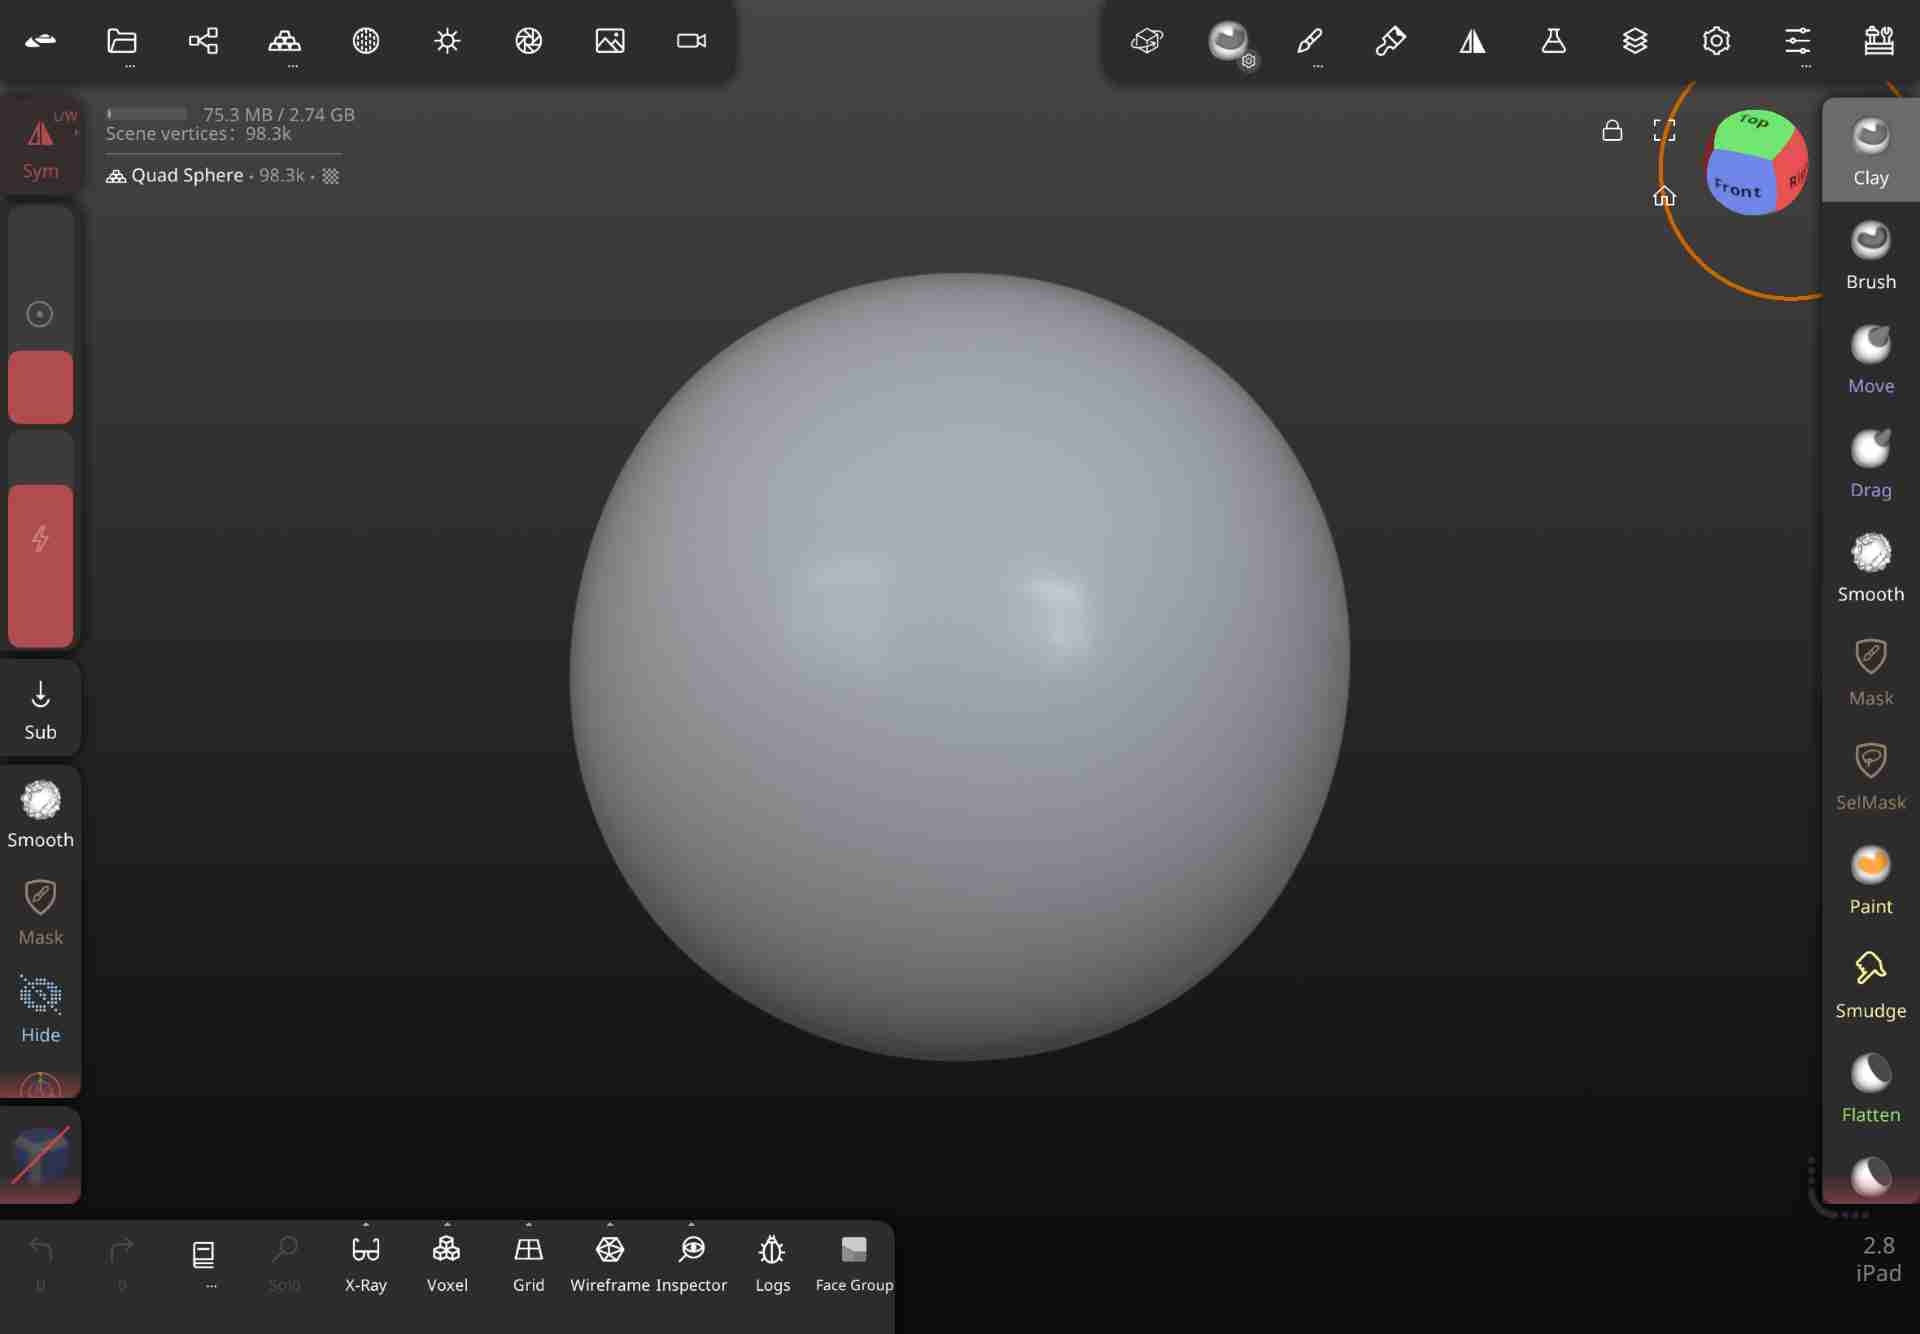Image resolution: width=1920 pixels, height=1334 pixels.
Task: Select the Drag tool
Action: [x=1870, y=464]
